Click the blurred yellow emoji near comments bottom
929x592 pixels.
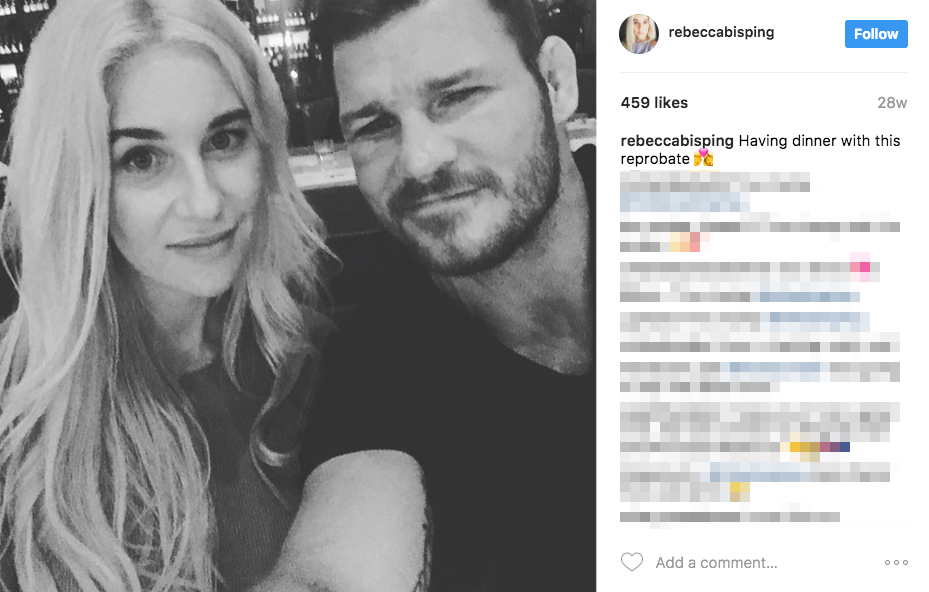pyautogui.click(x=739, y=491)
